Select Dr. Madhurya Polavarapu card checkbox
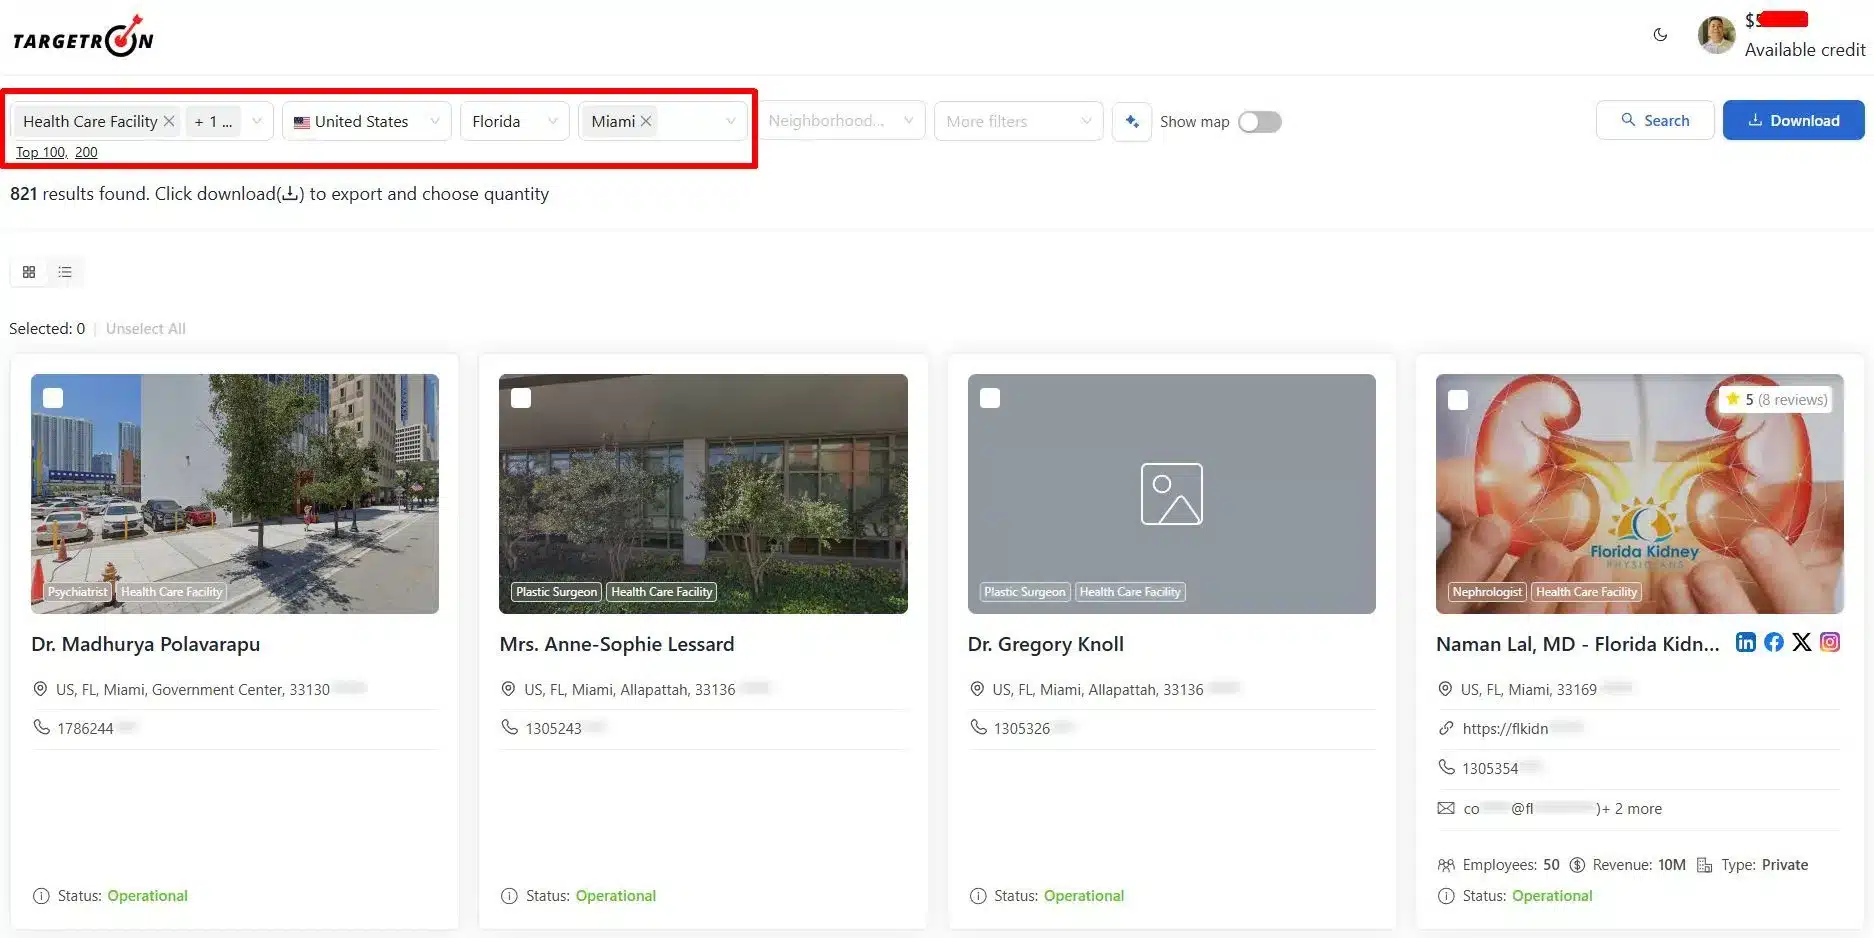This screenshot has height=938, width=1874. pyautogui.click(x=53, y=398)
